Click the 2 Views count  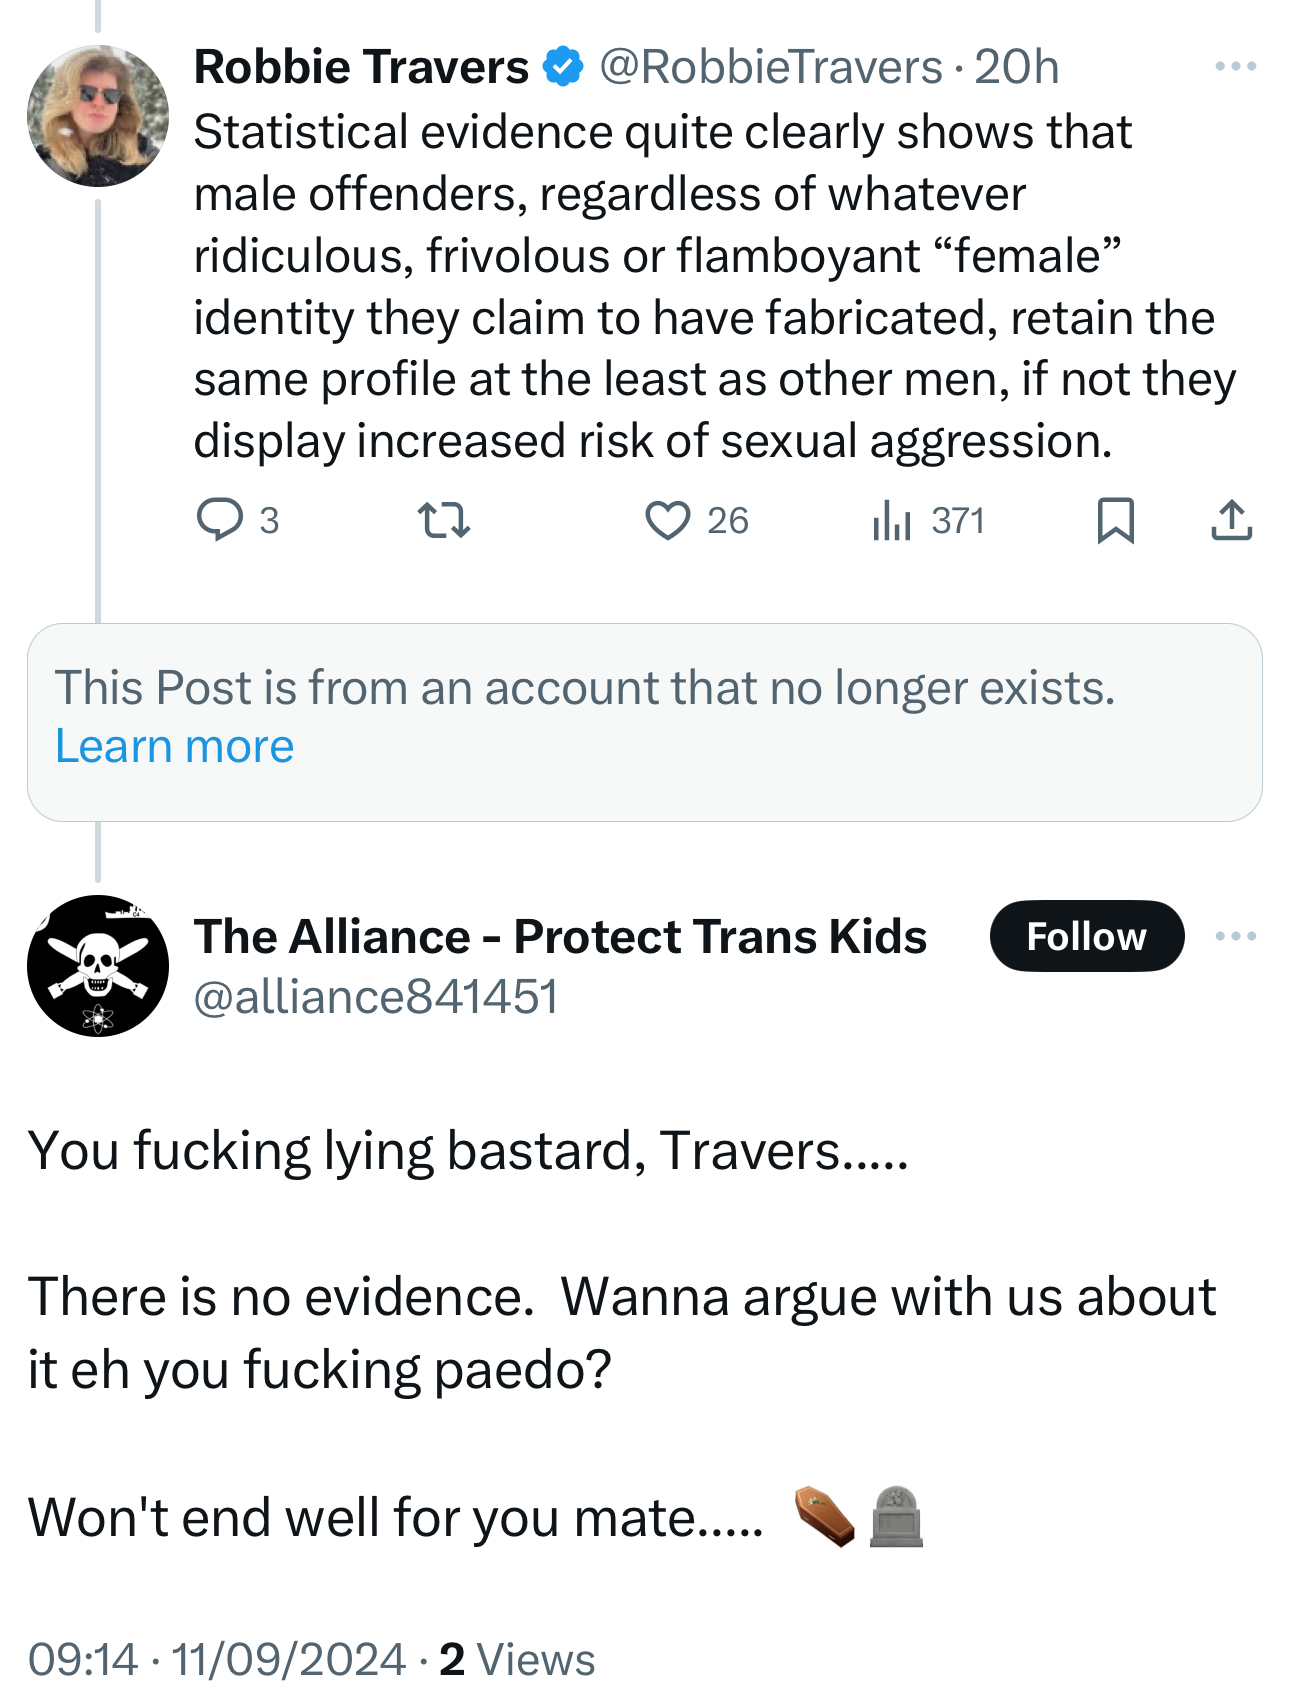(517, 1659)
